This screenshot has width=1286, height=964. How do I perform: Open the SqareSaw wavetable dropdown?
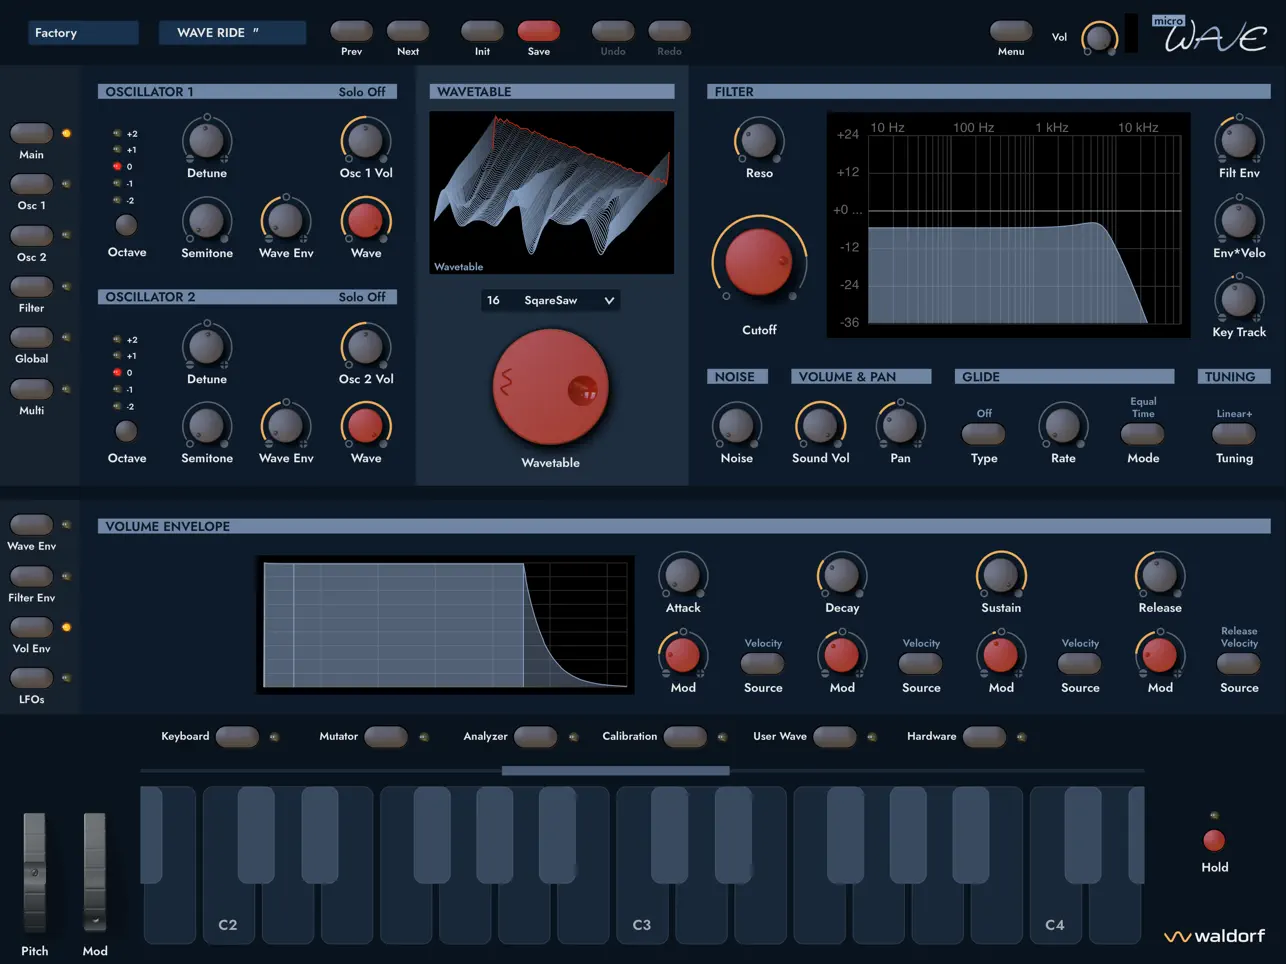[551, 300]
